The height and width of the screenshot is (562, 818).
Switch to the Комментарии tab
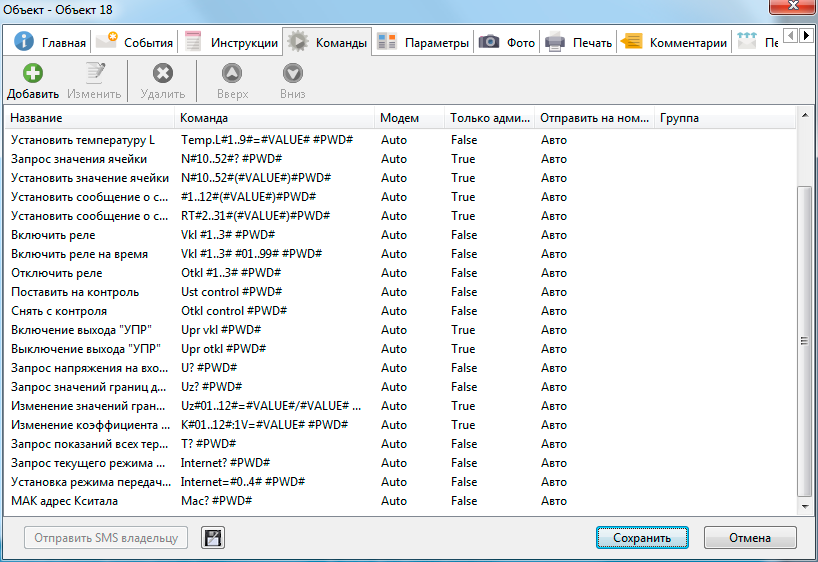click(x=673, y=42)
